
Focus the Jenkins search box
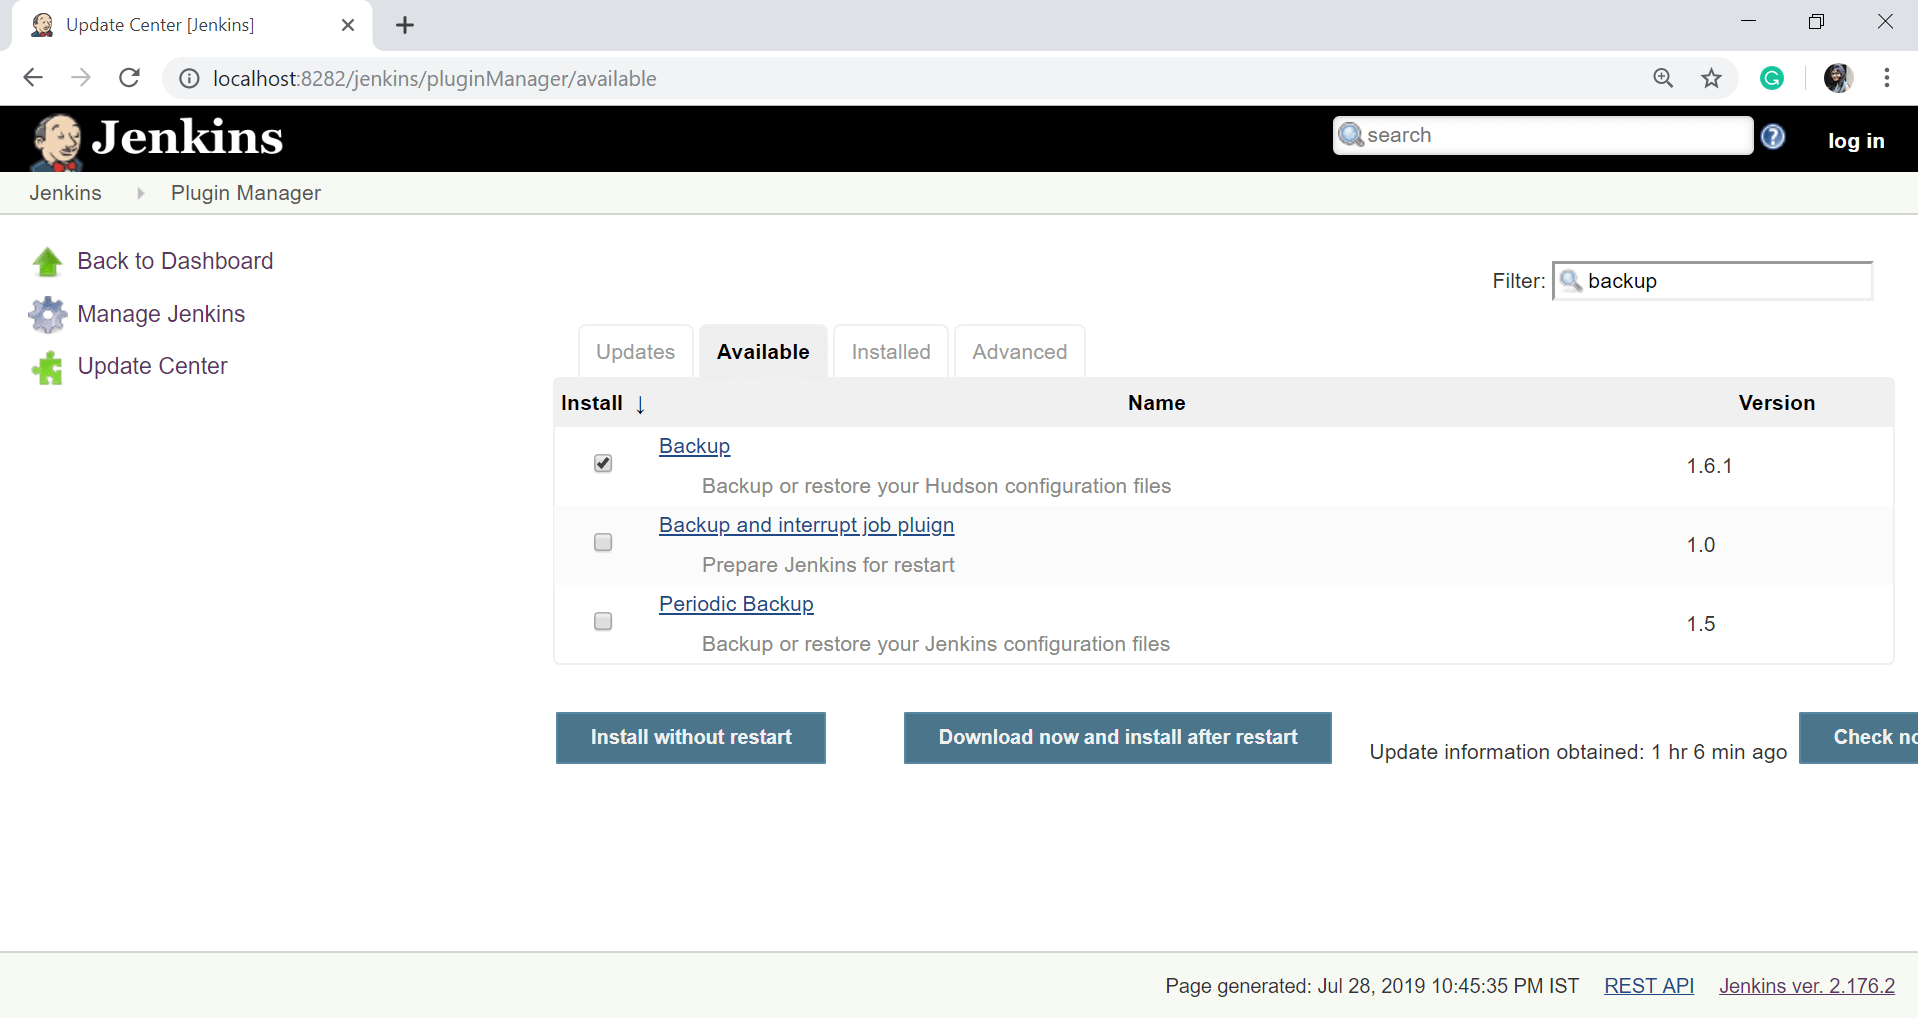[x=1543, y=135]
